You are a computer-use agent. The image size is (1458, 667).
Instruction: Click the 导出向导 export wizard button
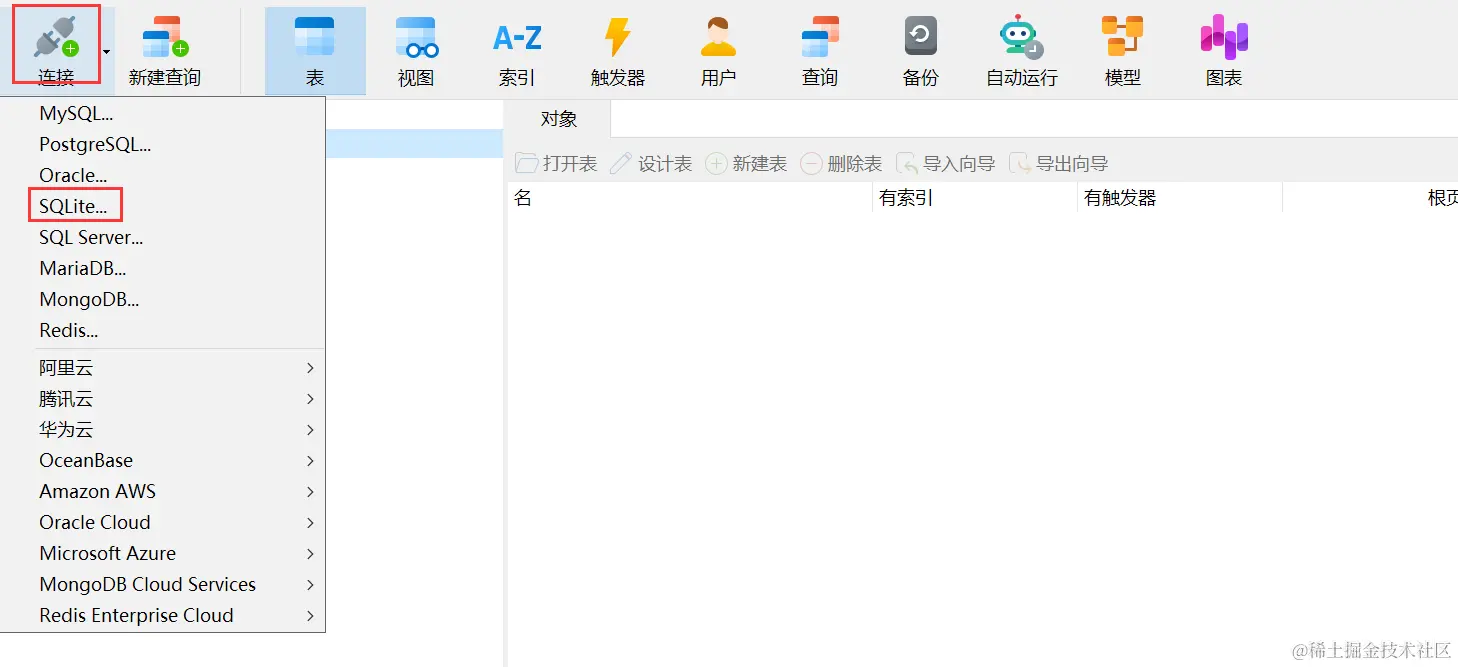coord(1059,164)
